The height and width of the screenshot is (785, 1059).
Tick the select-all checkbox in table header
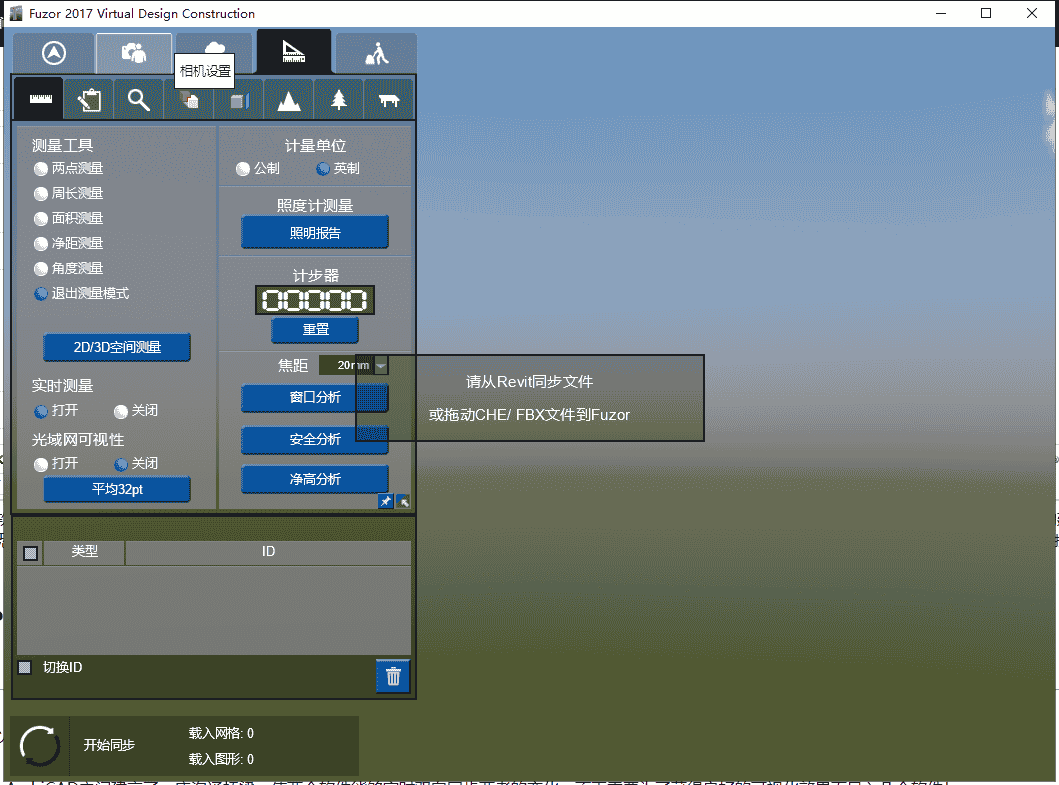click(31, 553)
